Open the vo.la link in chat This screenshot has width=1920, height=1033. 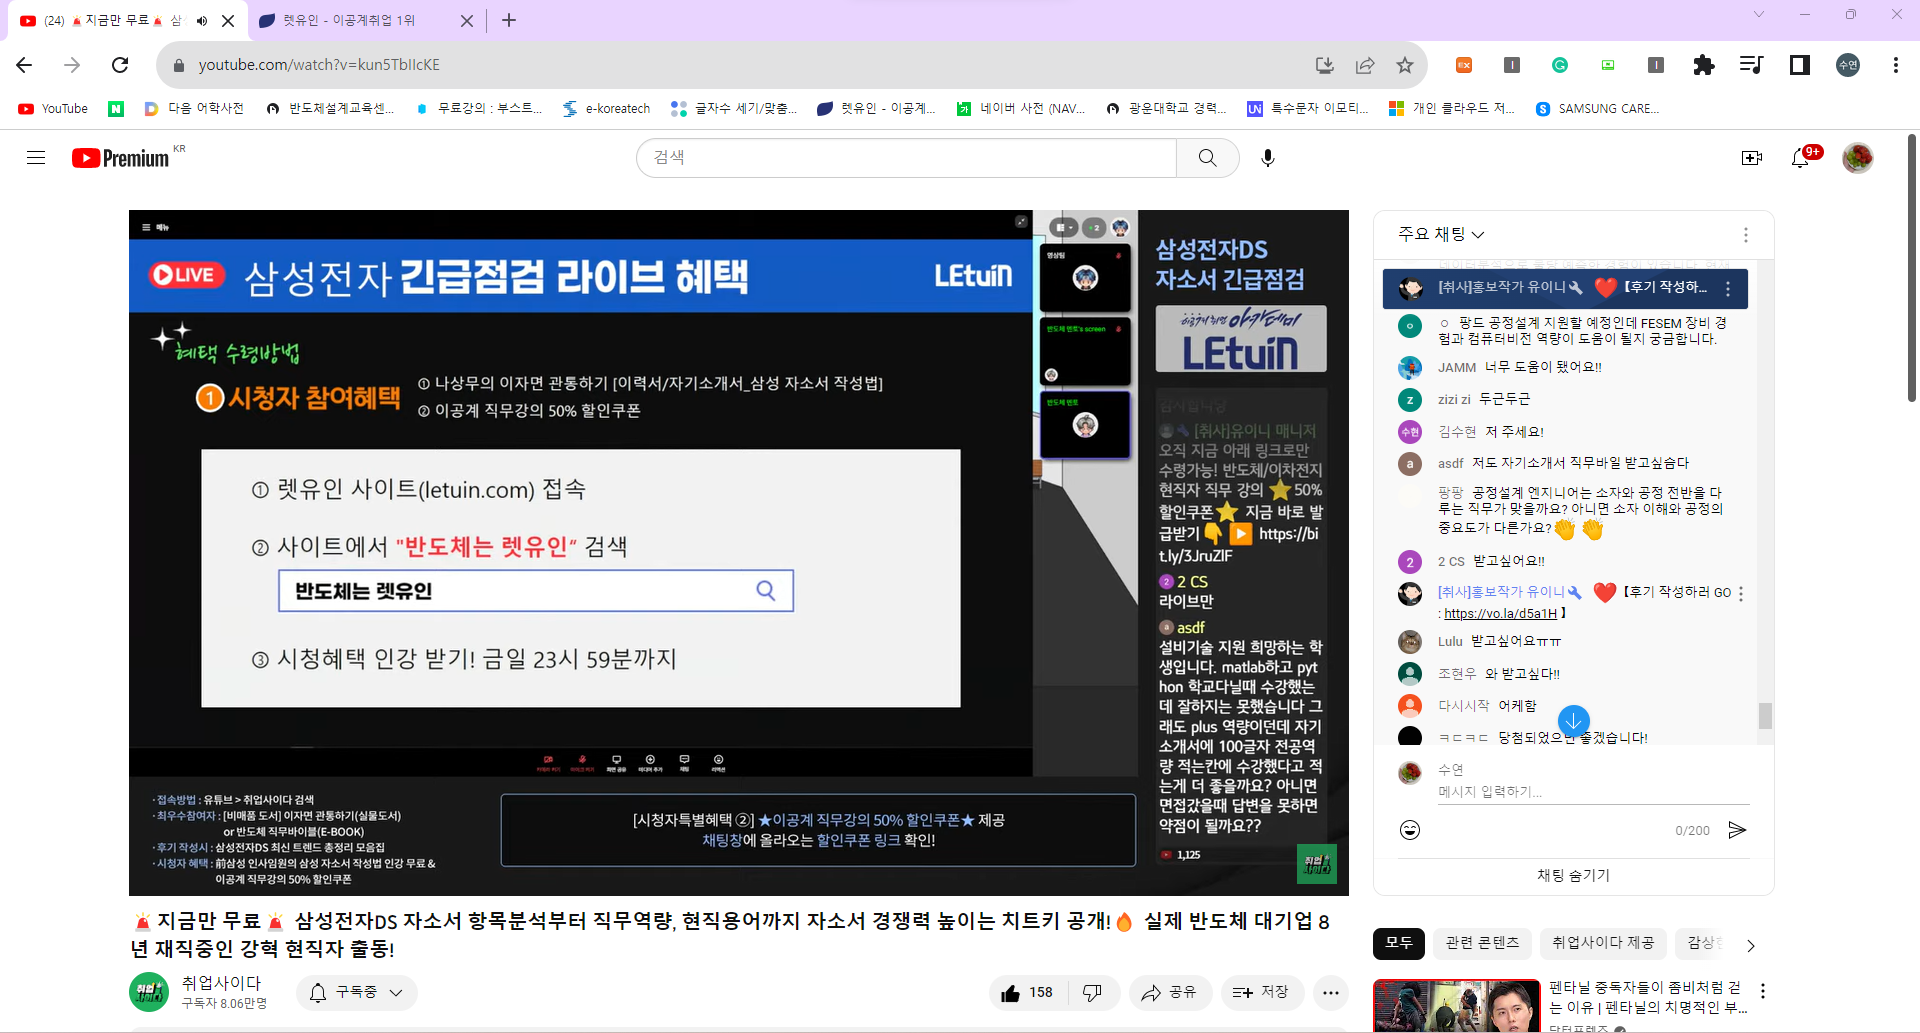pos(1500,613)
